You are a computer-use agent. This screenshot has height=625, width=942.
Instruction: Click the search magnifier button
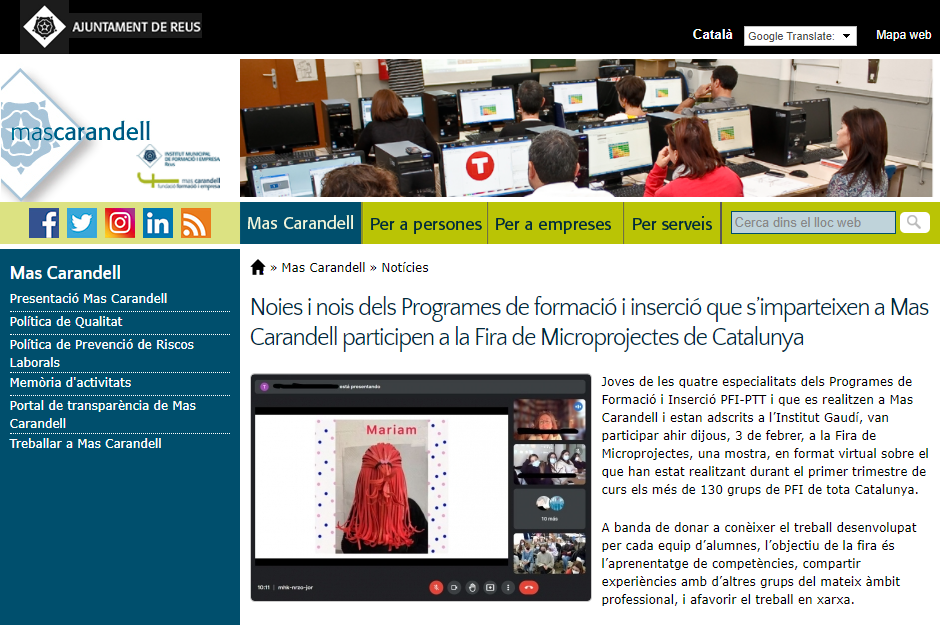[914, 223]
